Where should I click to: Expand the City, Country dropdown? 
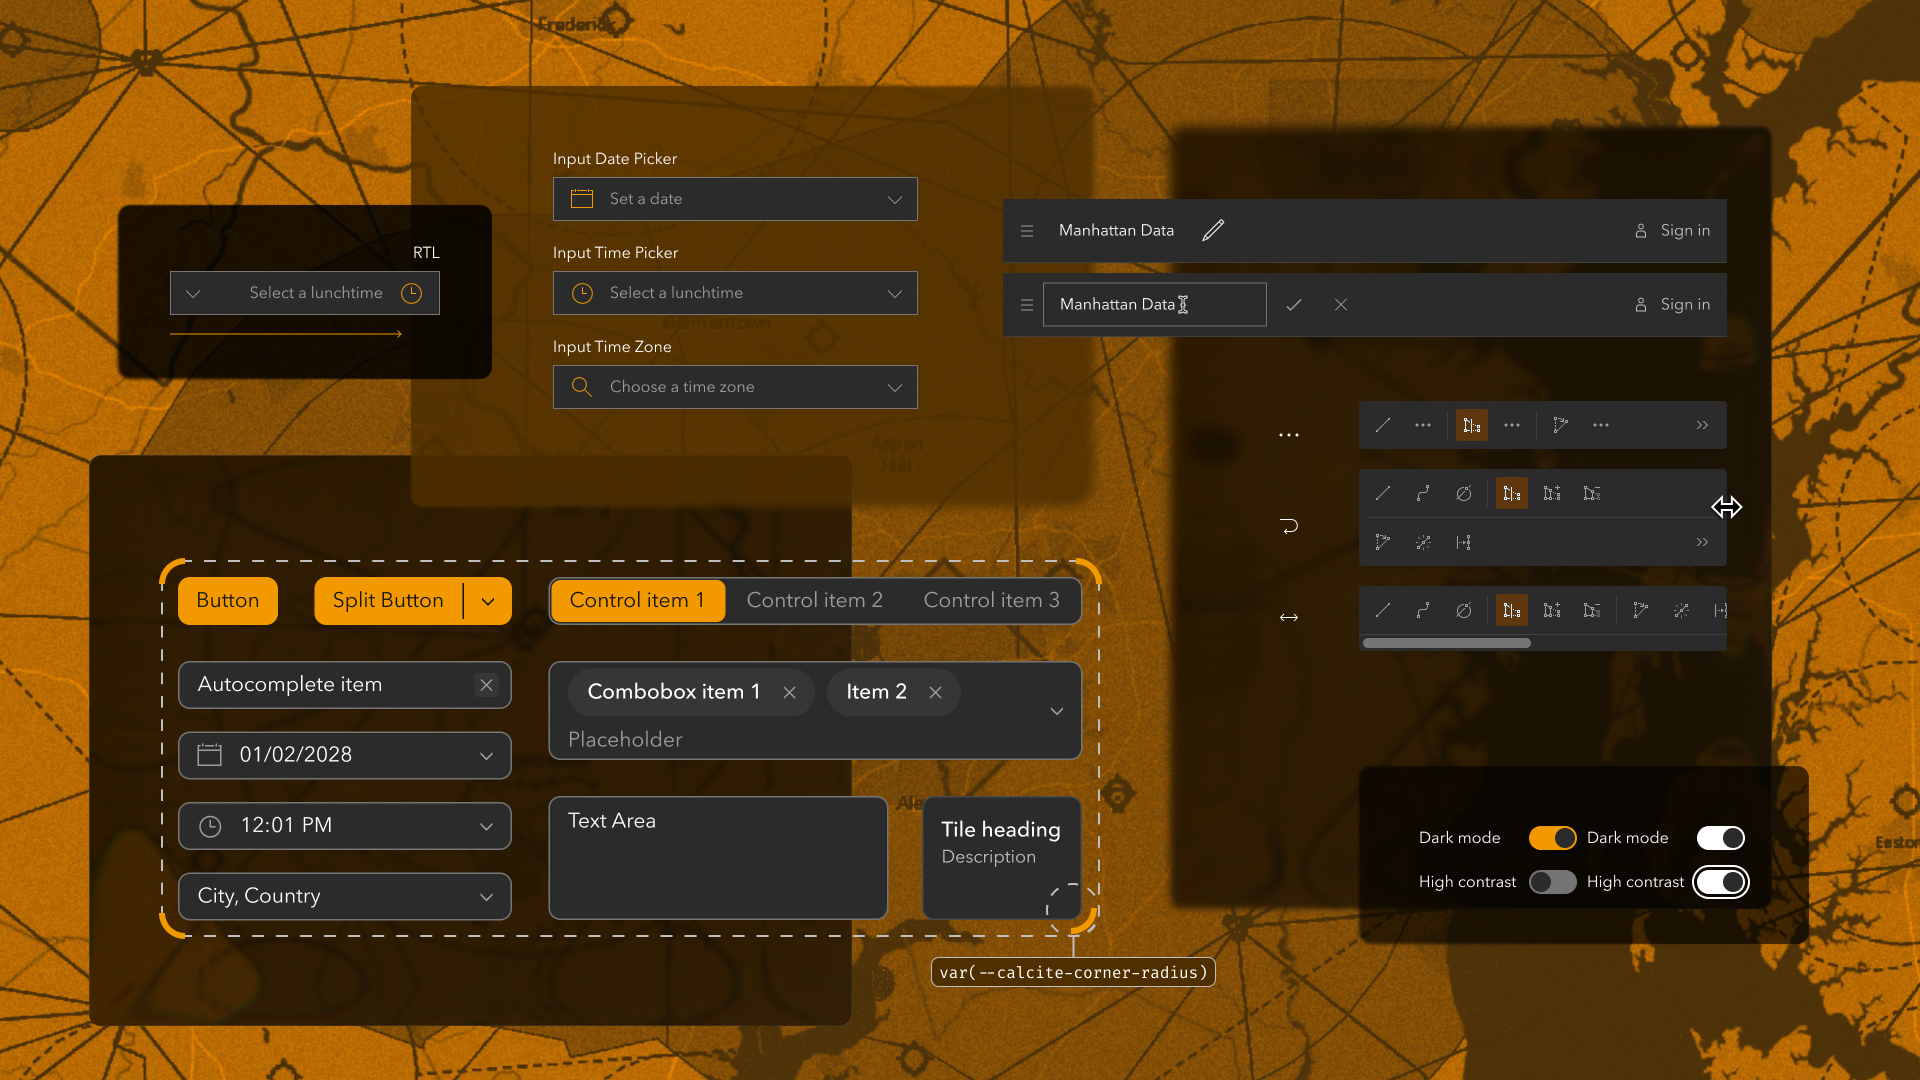(487, 897)
